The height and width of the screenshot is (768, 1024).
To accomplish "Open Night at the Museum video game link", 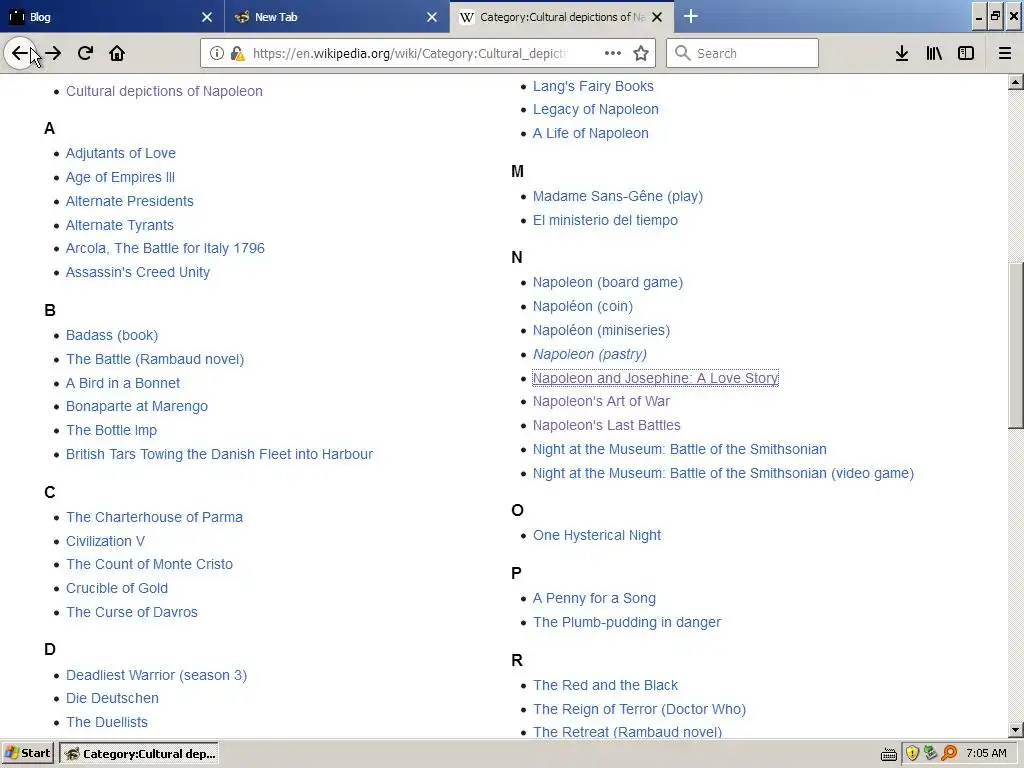I will pyautogui.click(x=724, y=473).
